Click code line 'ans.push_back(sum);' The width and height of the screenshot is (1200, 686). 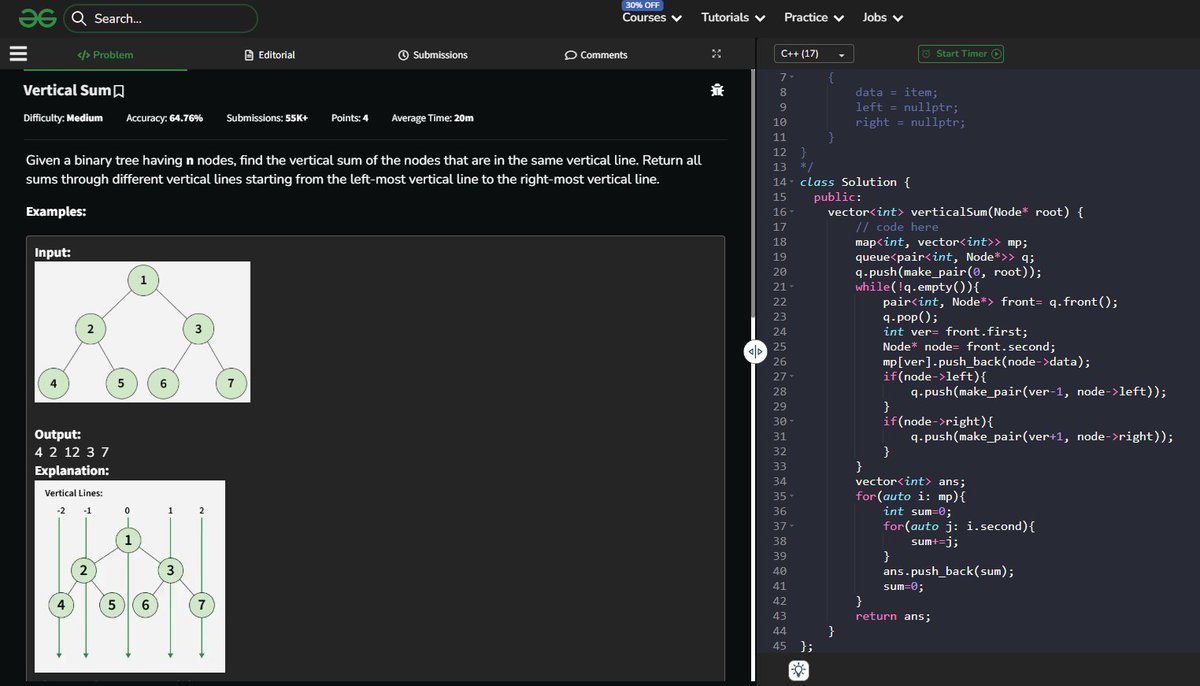click(948, 571)
